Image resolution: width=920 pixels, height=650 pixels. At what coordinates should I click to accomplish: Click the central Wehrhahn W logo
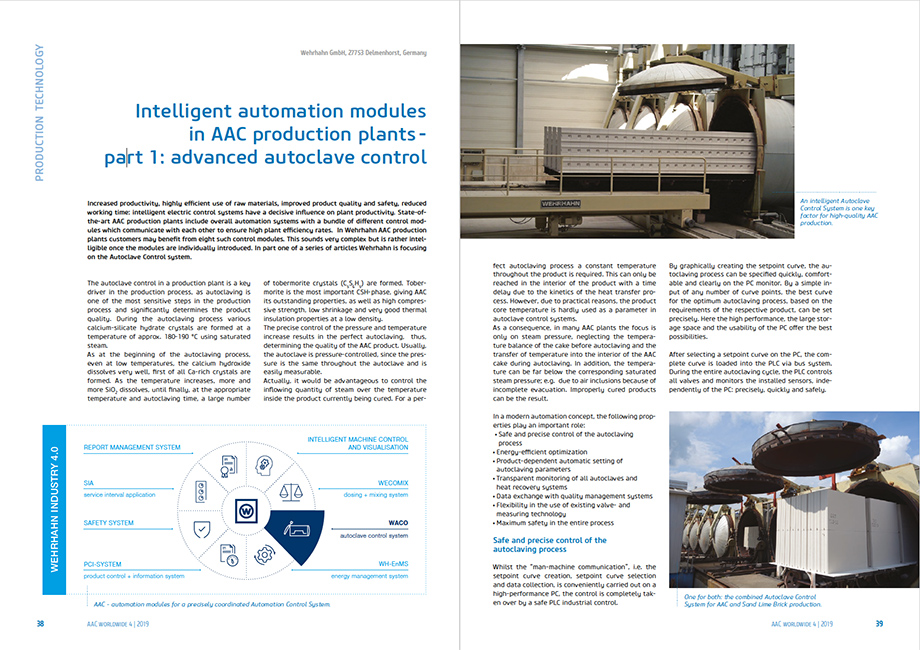pyautogui.click(x=246, y=511)
